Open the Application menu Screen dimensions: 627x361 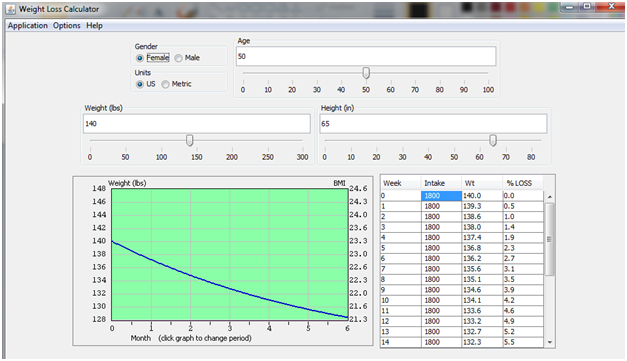(x=28, y=26)
